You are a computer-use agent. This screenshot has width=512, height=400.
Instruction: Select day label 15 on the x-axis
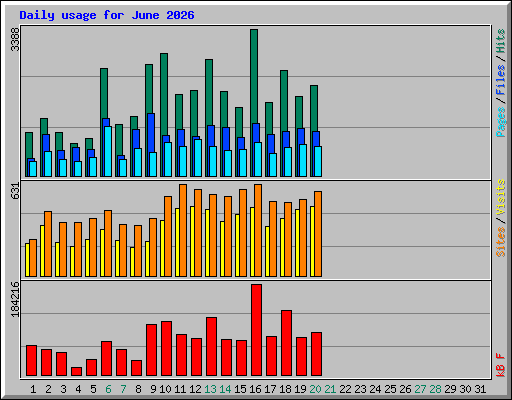pos(240,389)
